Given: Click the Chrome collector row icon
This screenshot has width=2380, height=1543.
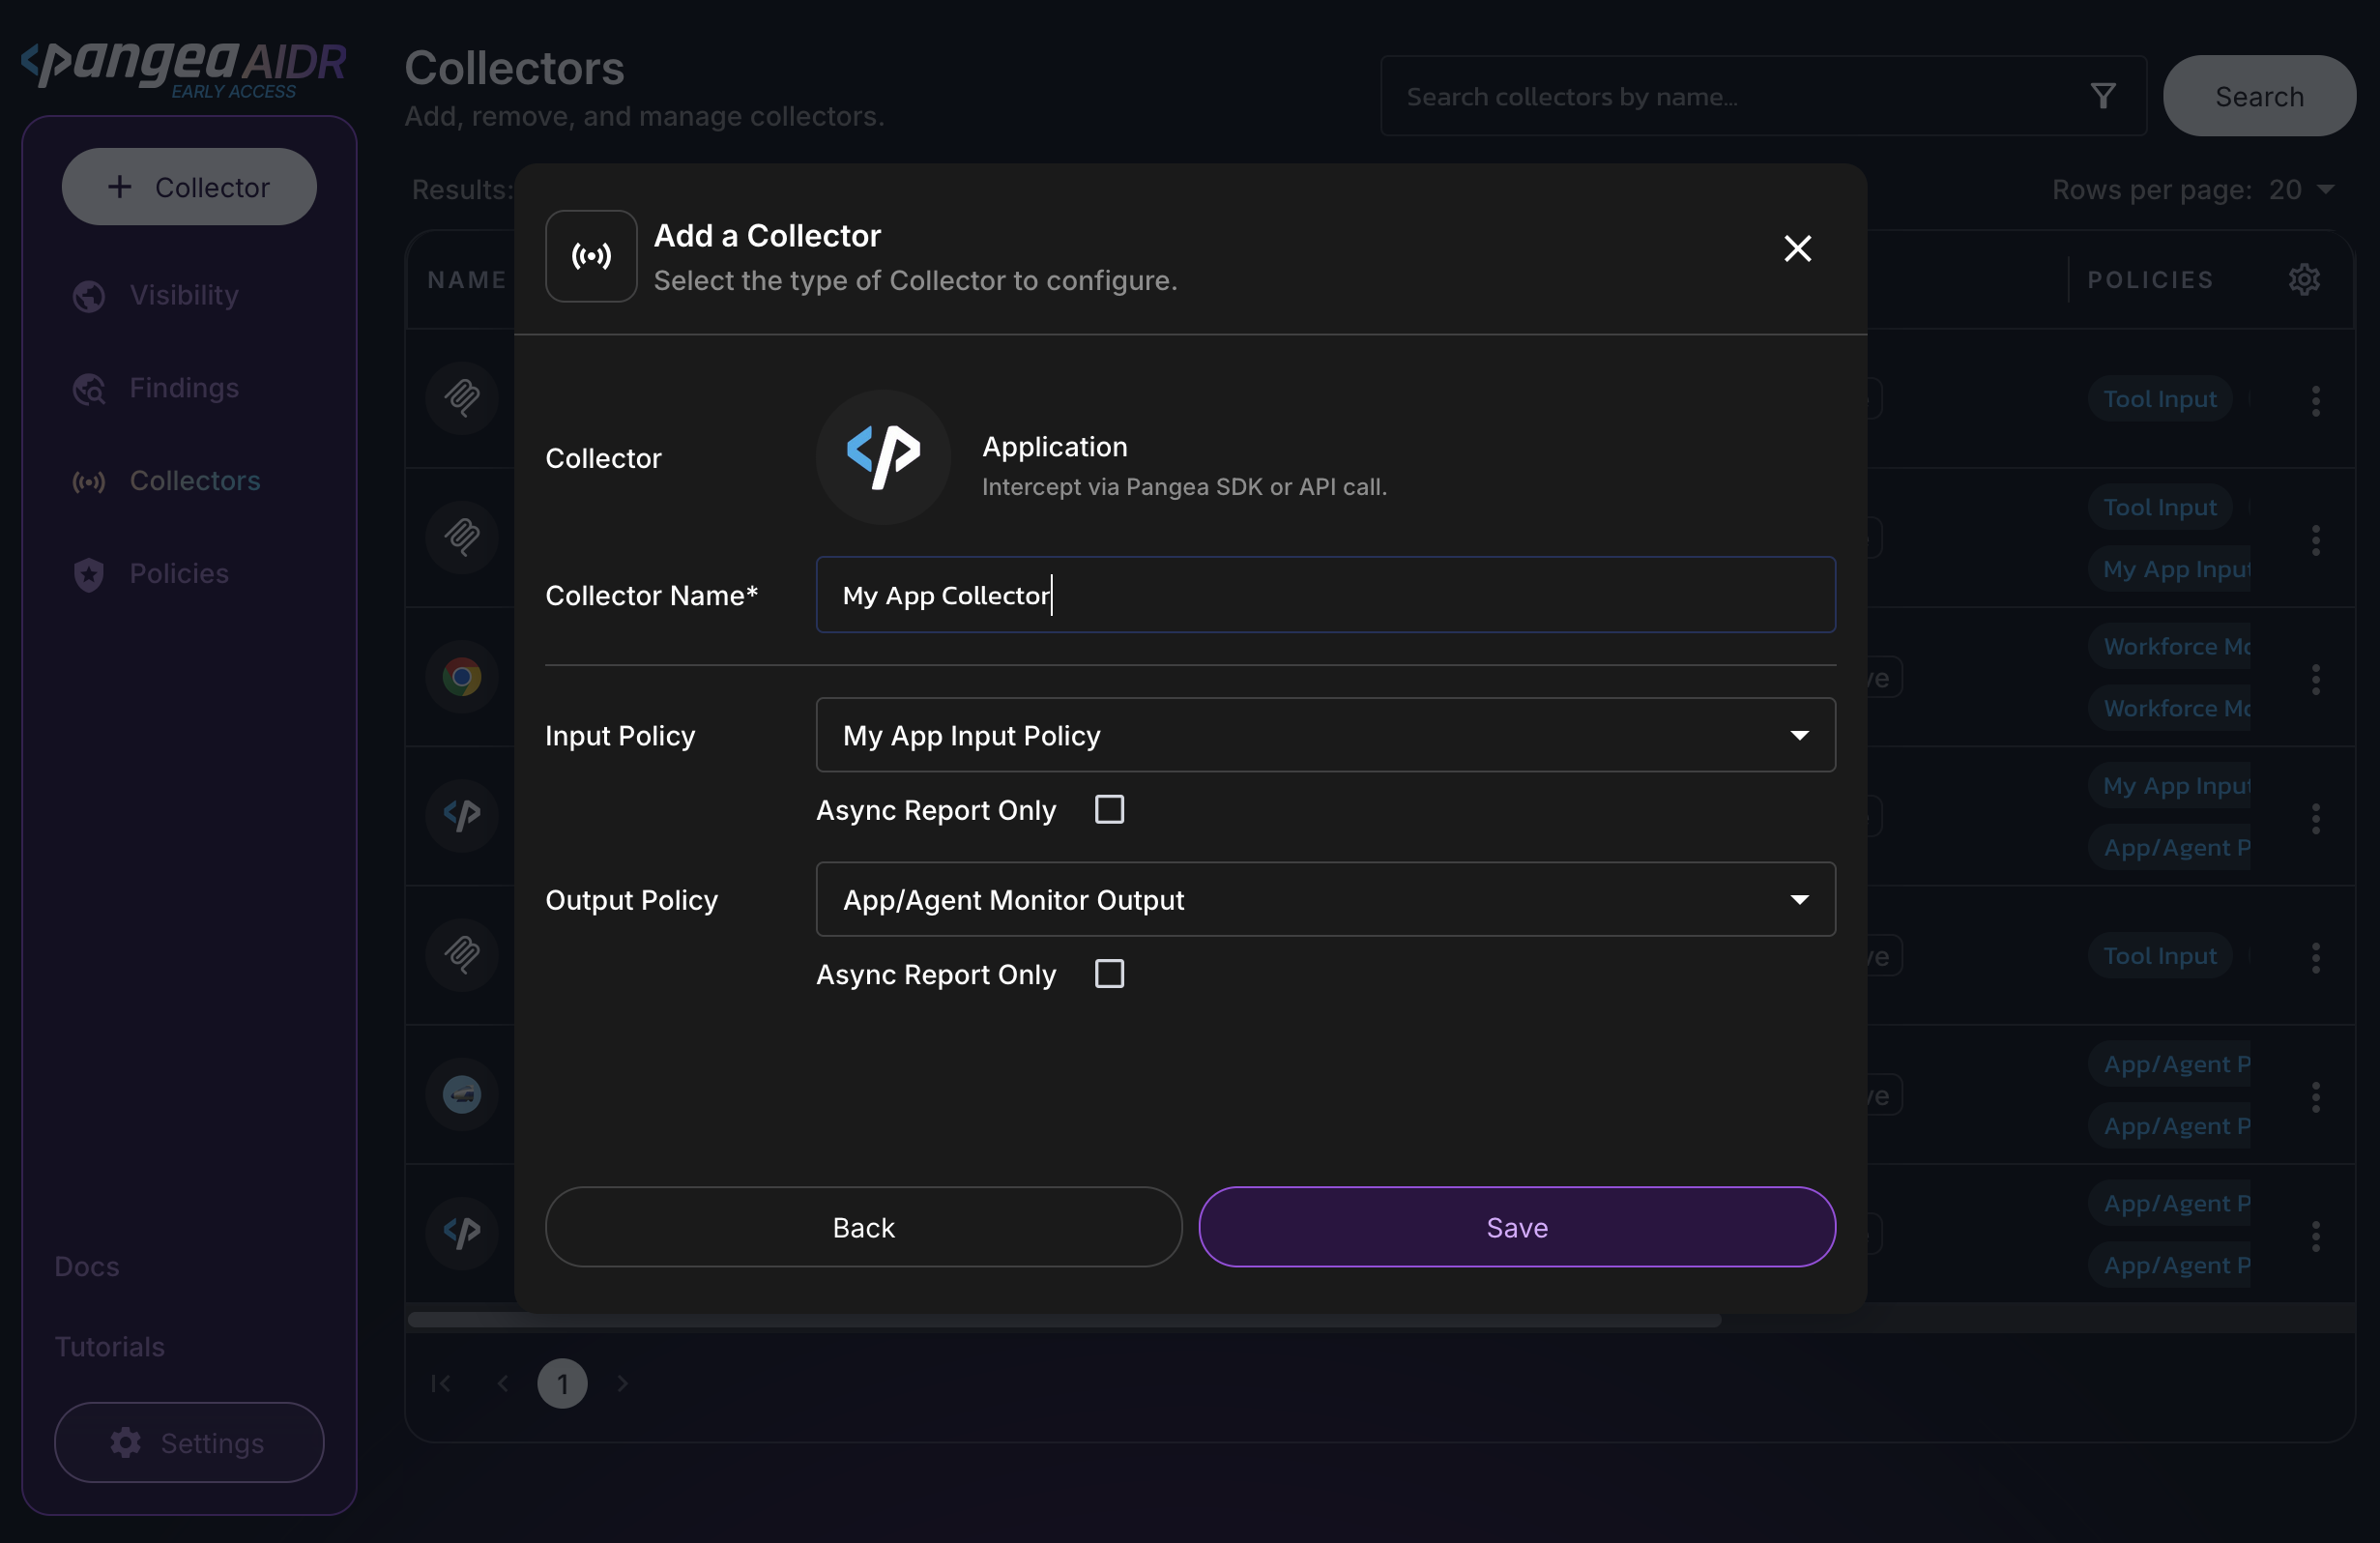Looking at the screenshot, I should 461,677.
